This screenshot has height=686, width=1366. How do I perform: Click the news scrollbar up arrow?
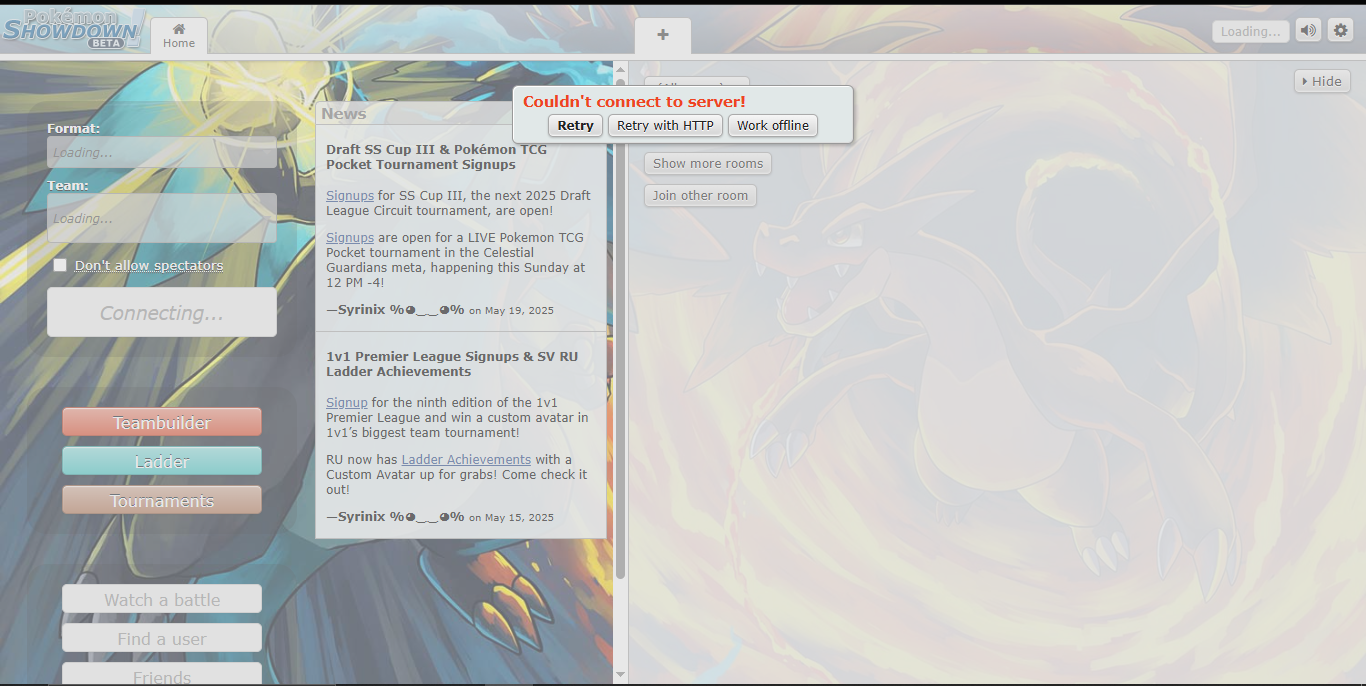(x=620, y=70)
